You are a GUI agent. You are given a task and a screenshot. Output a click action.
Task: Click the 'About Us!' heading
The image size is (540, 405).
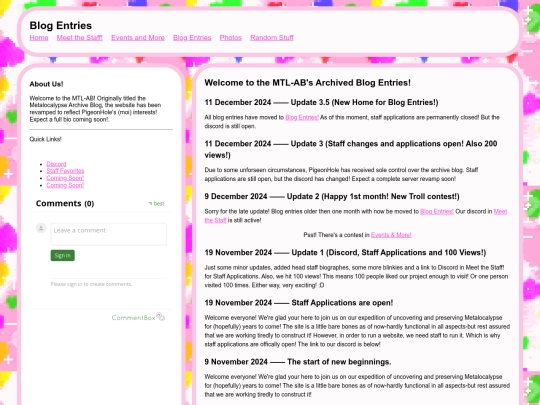point(46,84)
